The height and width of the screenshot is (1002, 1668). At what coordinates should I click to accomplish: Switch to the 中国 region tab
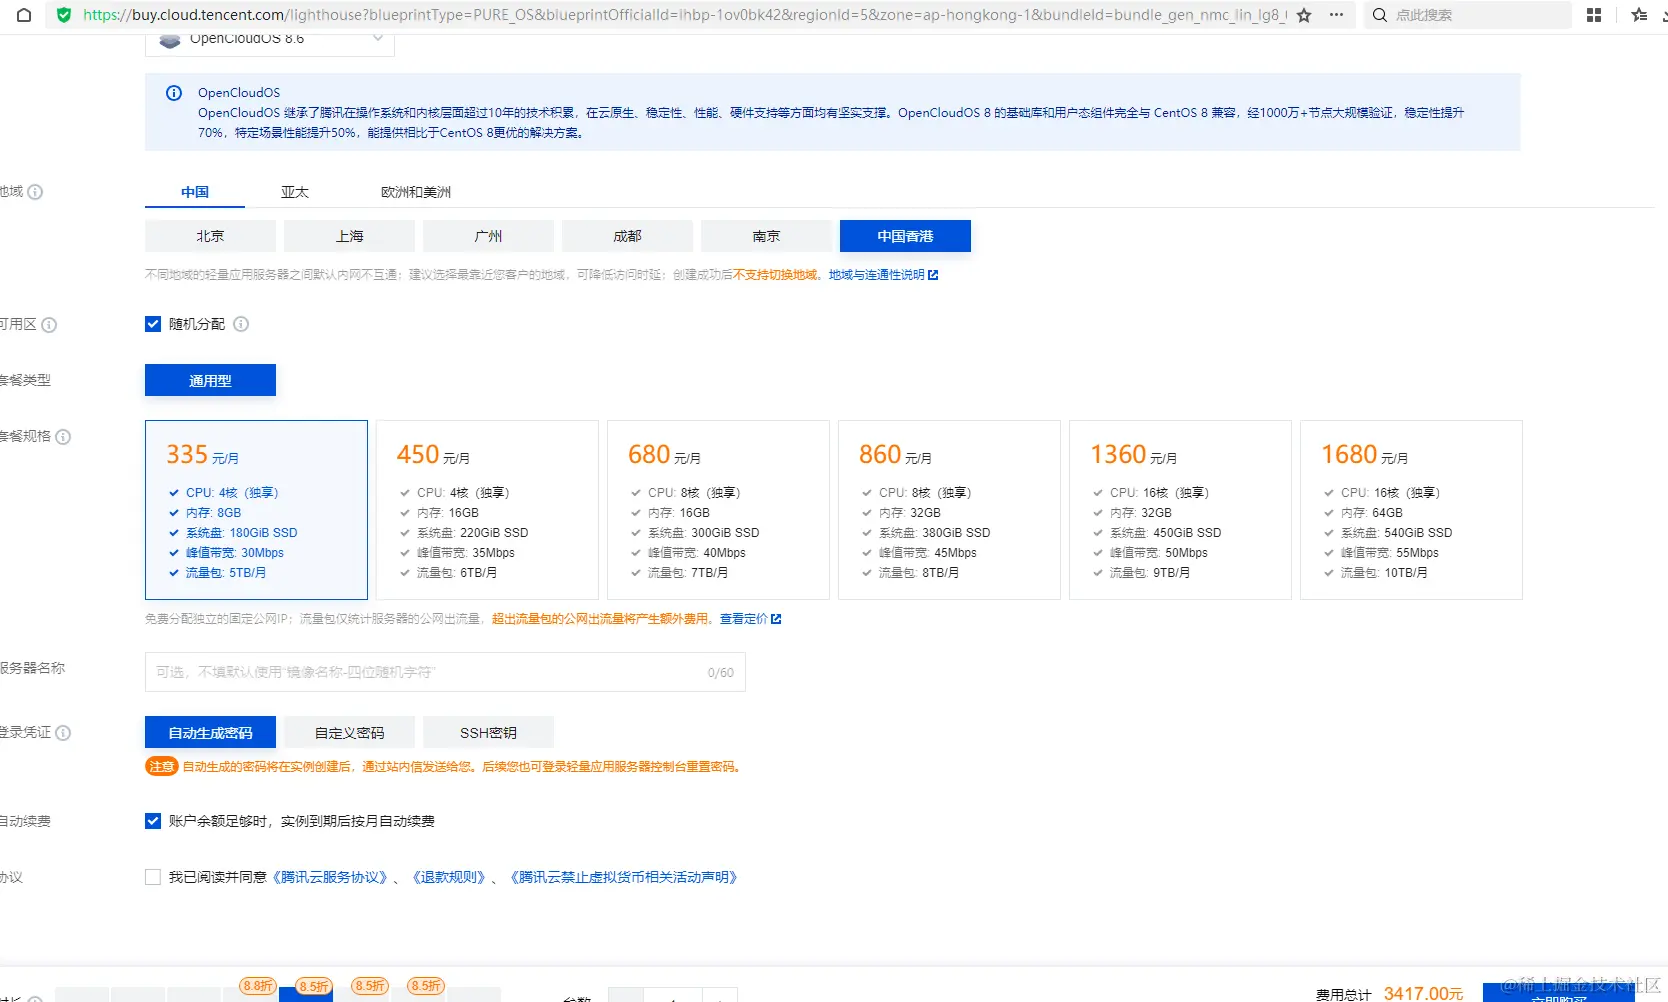pos(195,192)
